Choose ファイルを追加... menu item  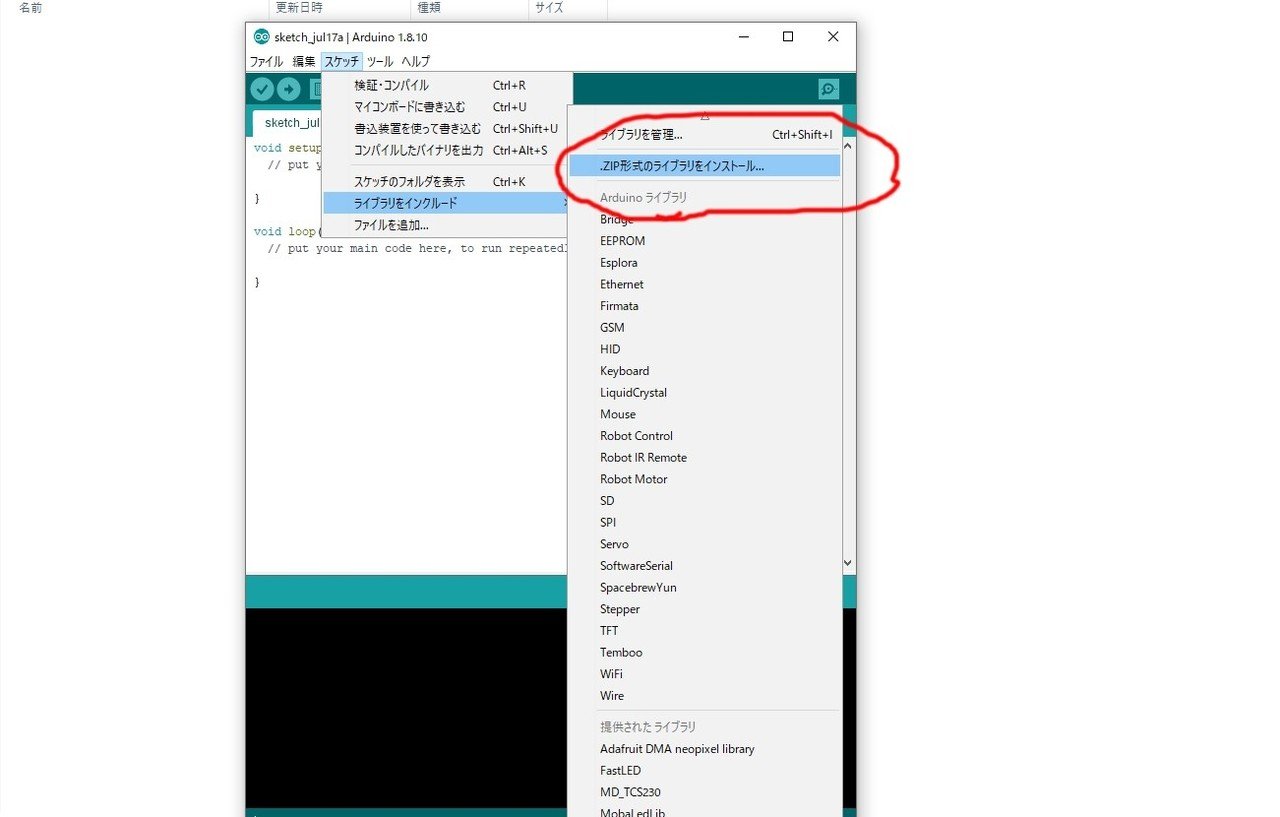click(x=447, y=225)
